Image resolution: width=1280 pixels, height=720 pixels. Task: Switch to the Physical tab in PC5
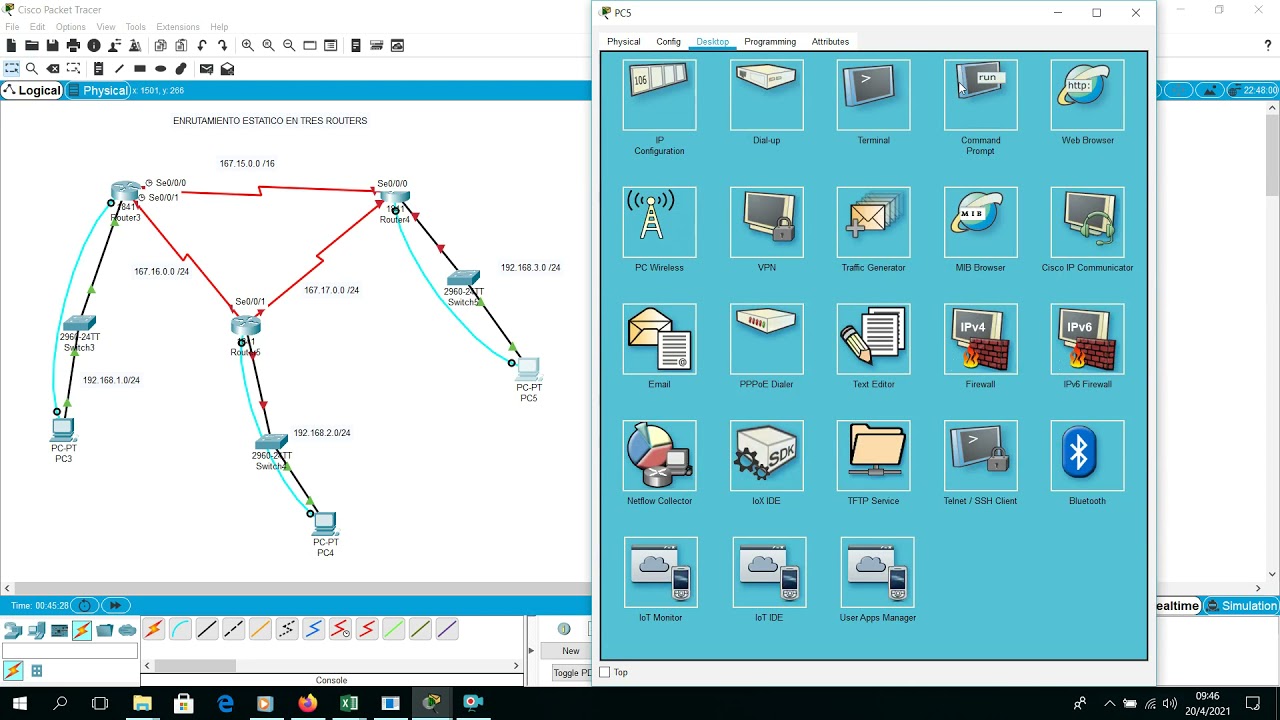pos(623,42)
